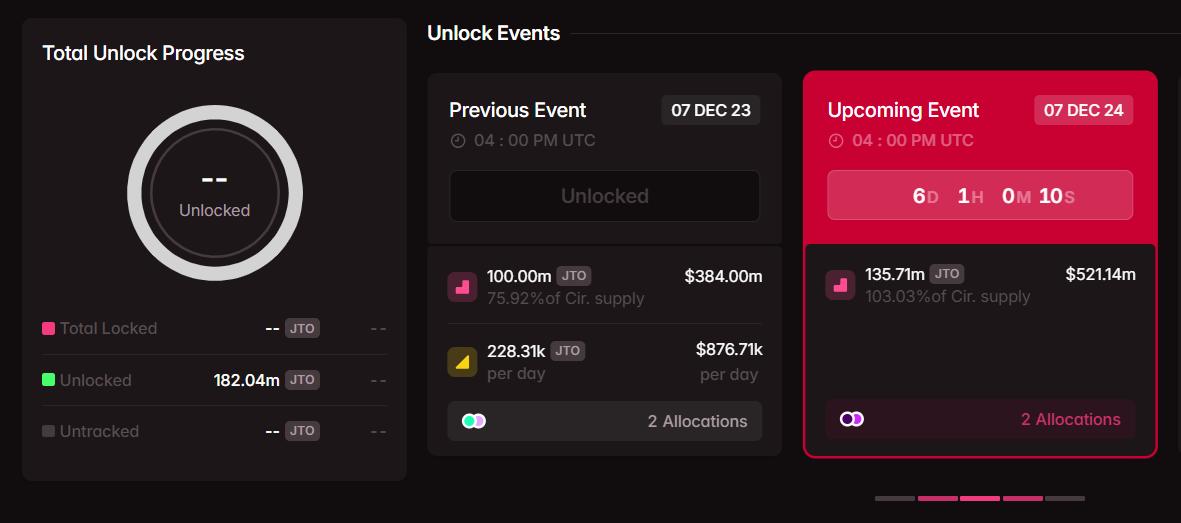
Task: Click the circular unlock progress ring
Action: pos(214,119)
